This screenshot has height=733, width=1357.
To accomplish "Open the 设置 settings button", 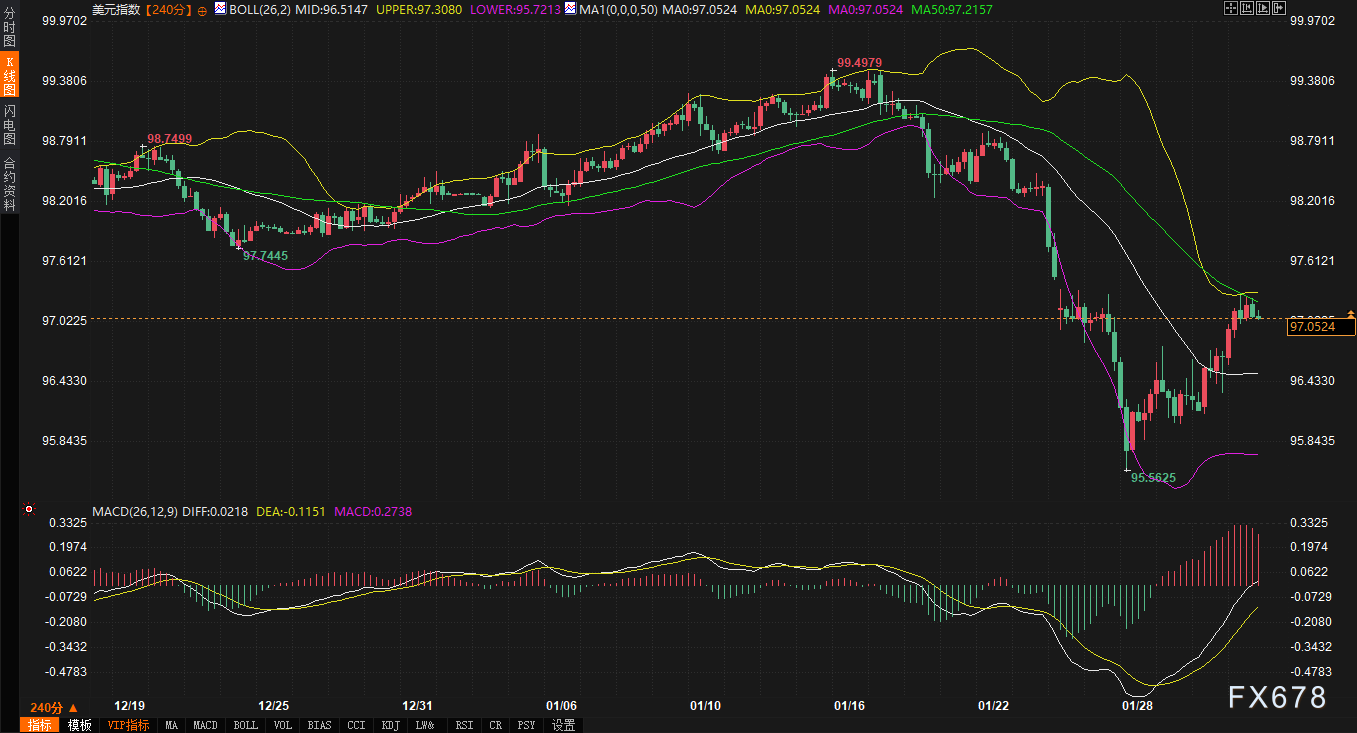I will tap(563, 725).
